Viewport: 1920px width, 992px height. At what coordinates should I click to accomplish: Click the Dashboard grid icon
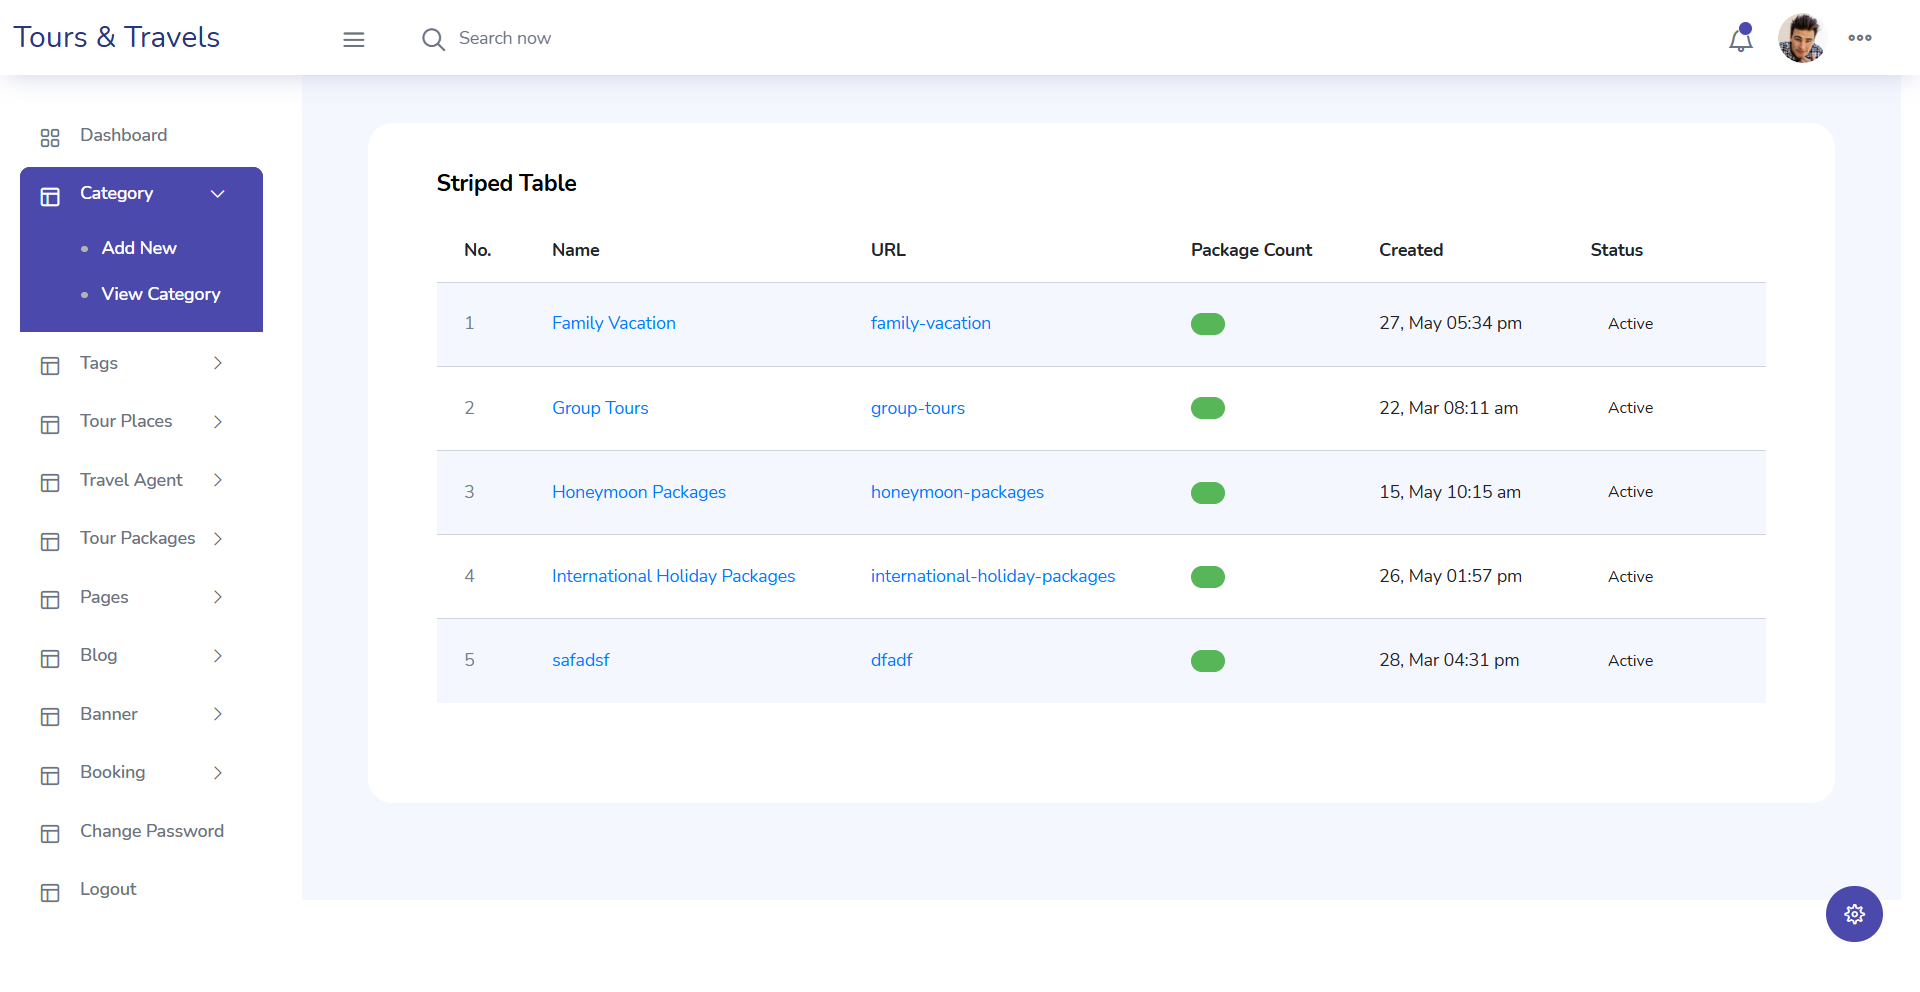[50, 137]
